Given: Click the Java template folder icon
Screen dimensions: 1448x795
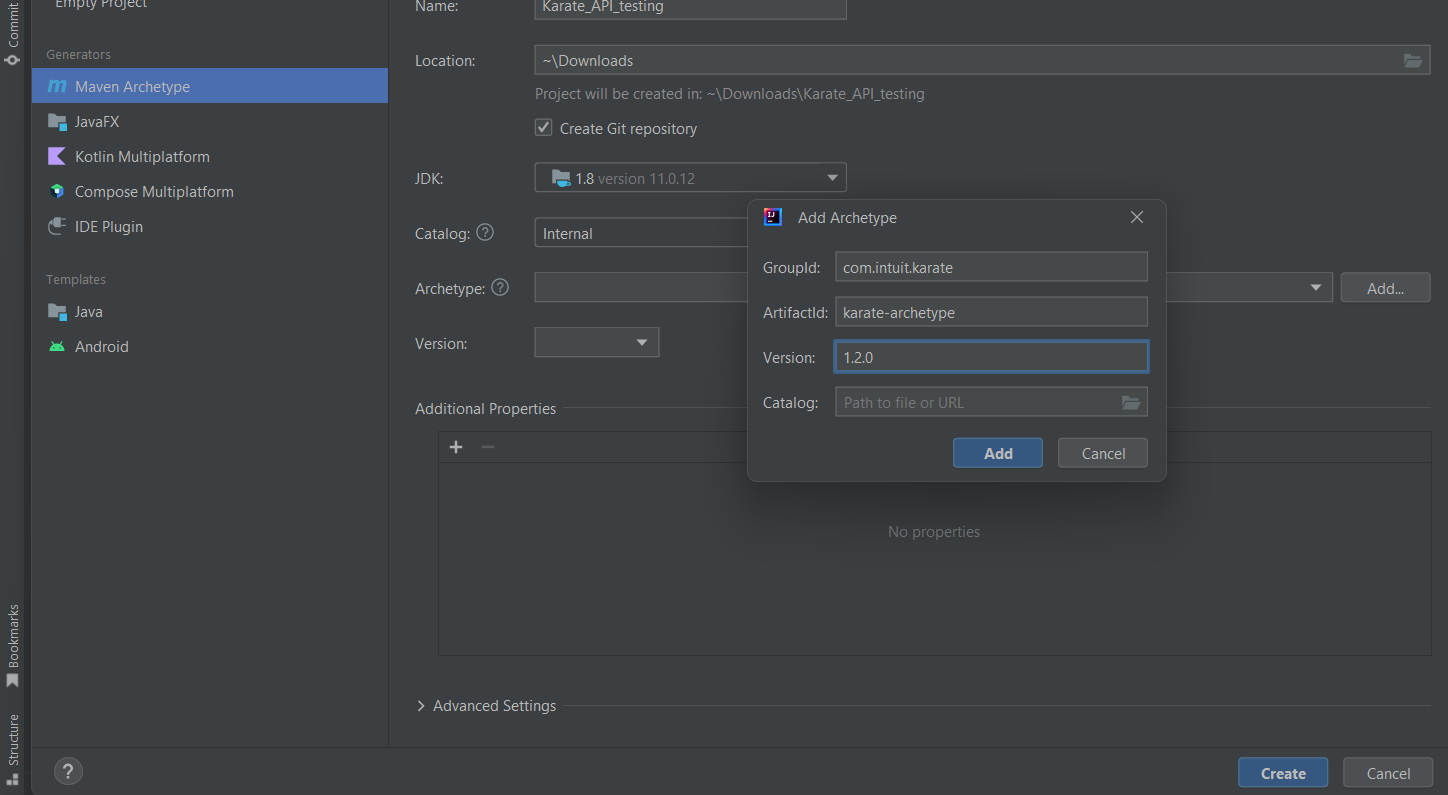Looking at the screenshot, I should [x=57, y=312].
